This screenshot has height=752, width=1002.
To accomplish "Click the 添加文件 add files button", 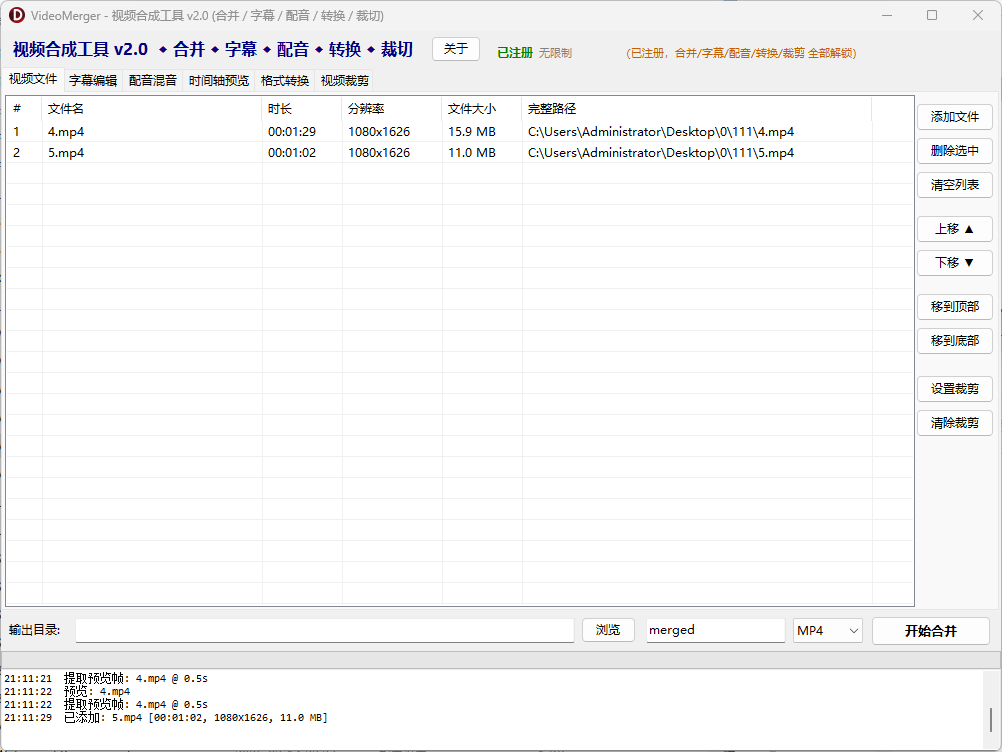I will 954,117.
